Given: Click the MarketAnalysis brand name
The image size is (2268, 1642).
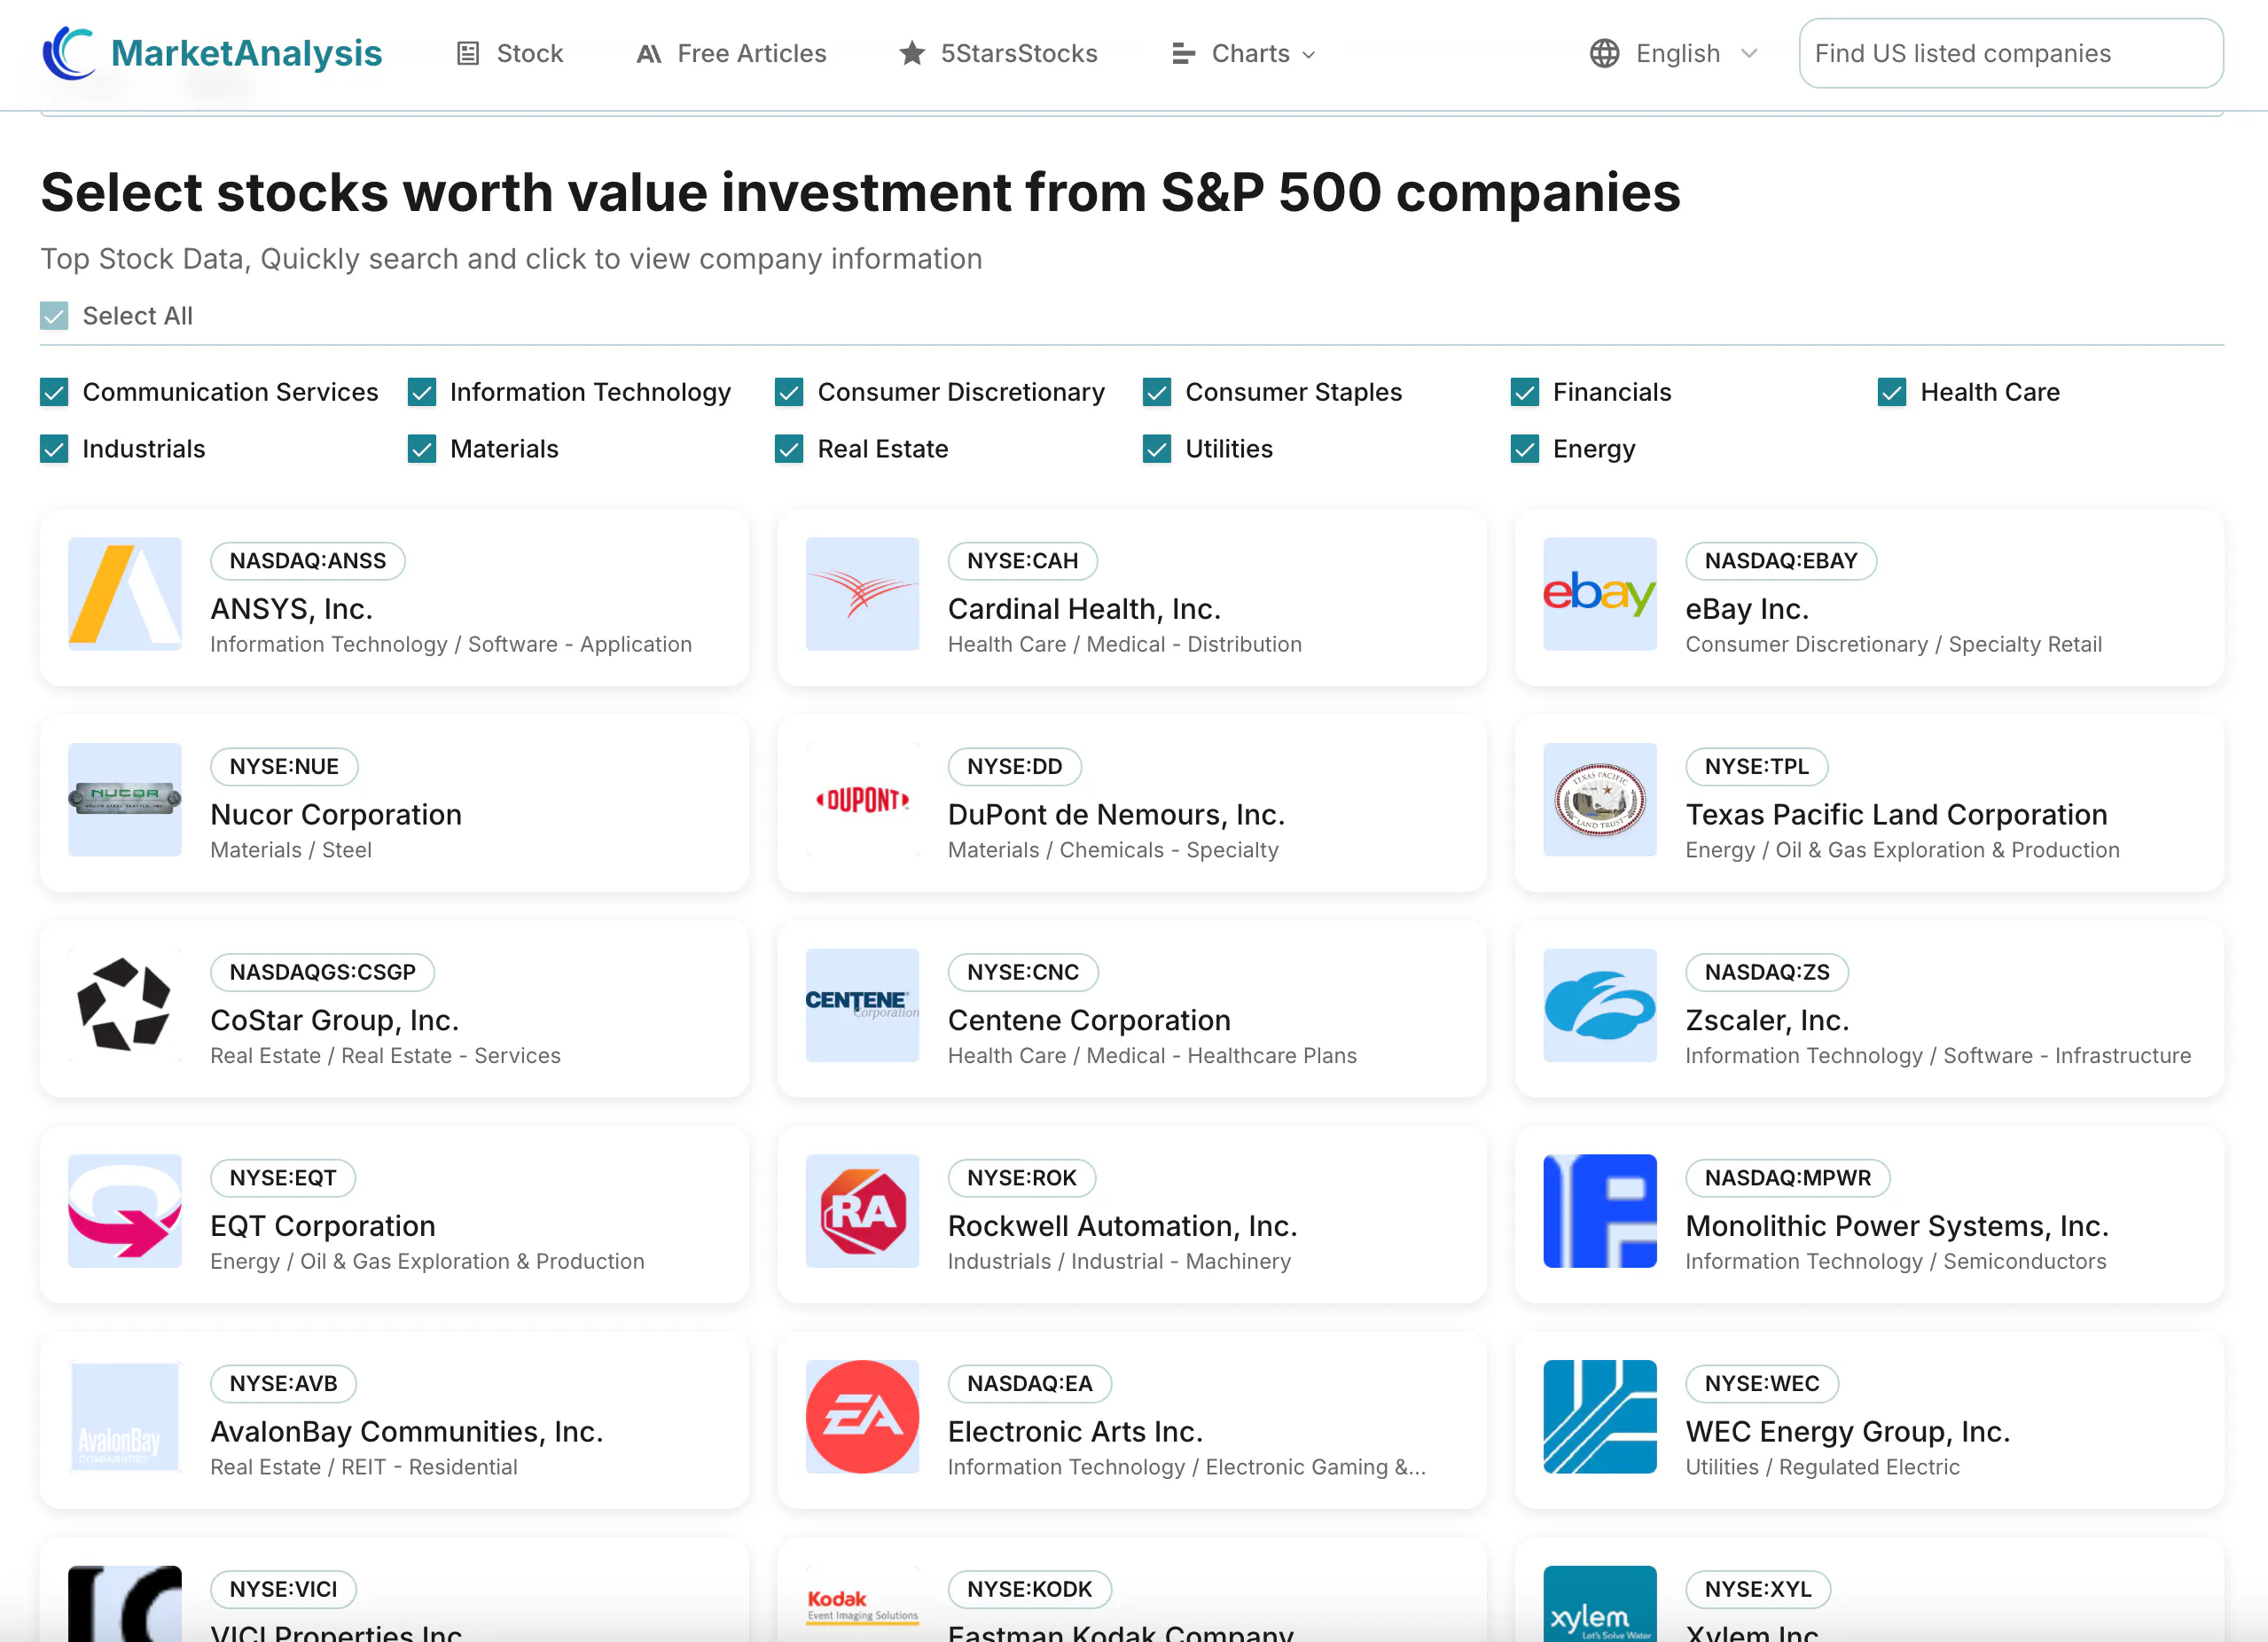Looking at the screenshot, I should tap(247, 53).
